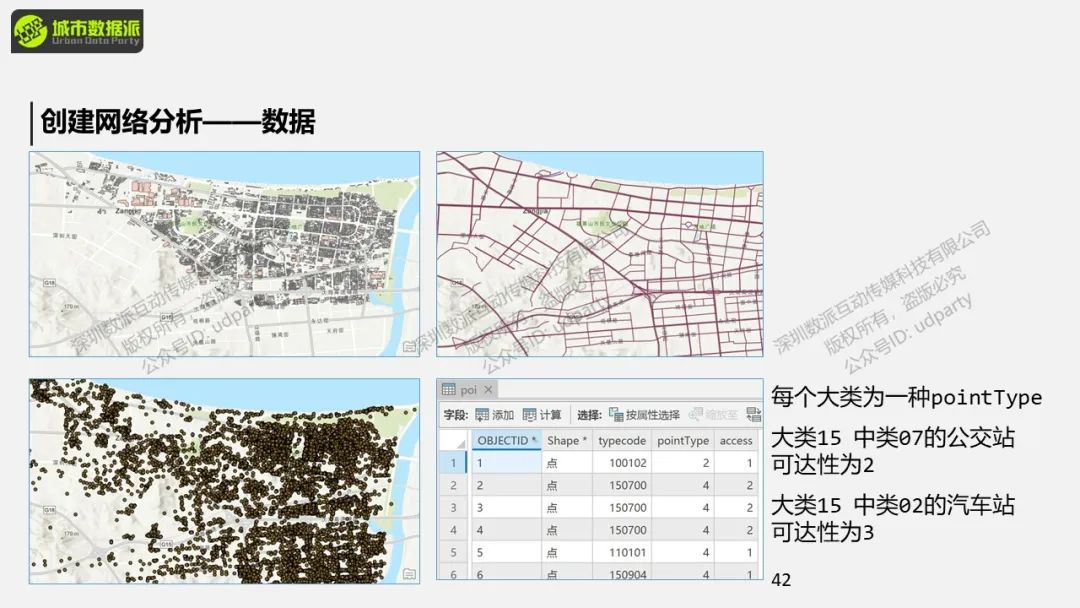Click typecode cell 150904
The height and width of the screenshot is (608, 1080).
click(622, 573)
